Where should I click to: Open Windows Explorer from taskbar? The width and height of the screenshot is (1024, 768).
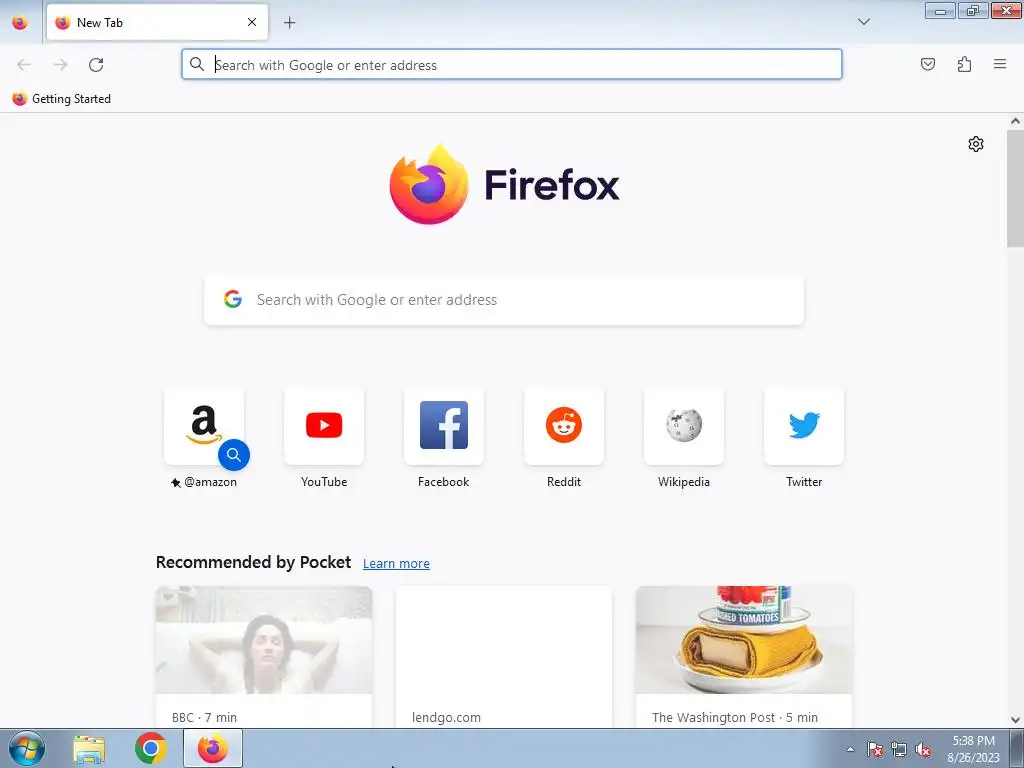89,748
